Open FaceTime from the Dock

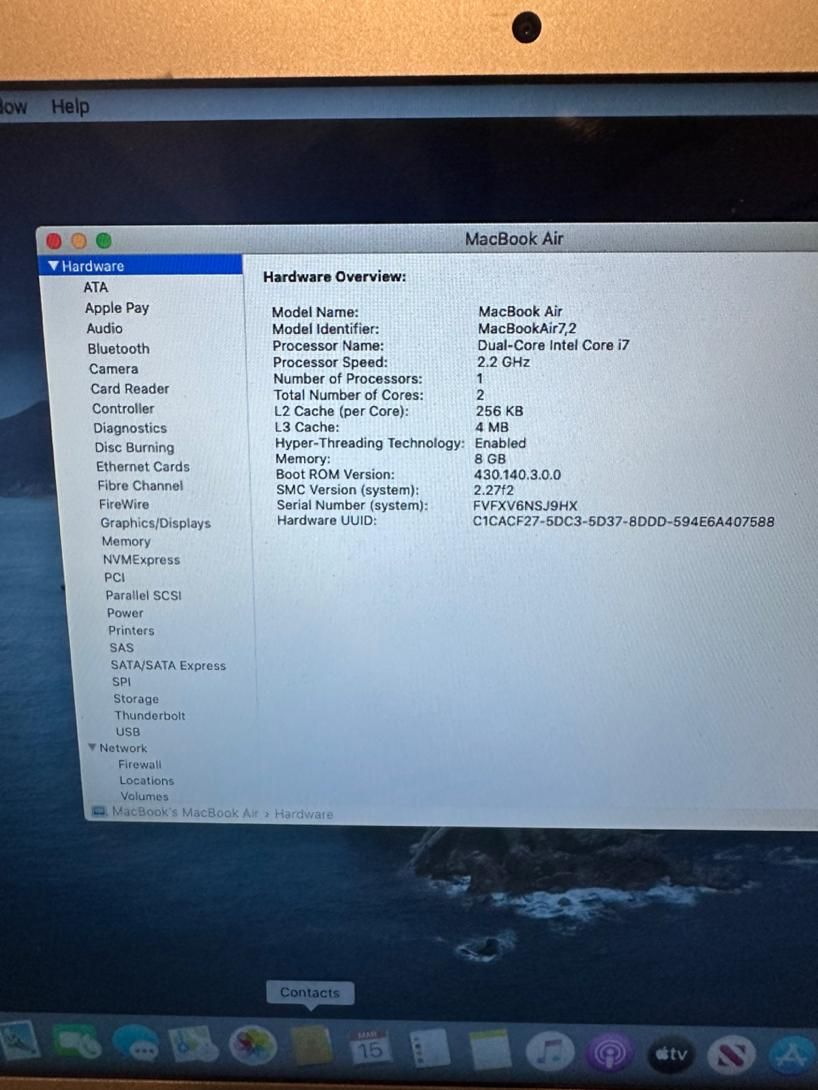(x=79, y=1042)
